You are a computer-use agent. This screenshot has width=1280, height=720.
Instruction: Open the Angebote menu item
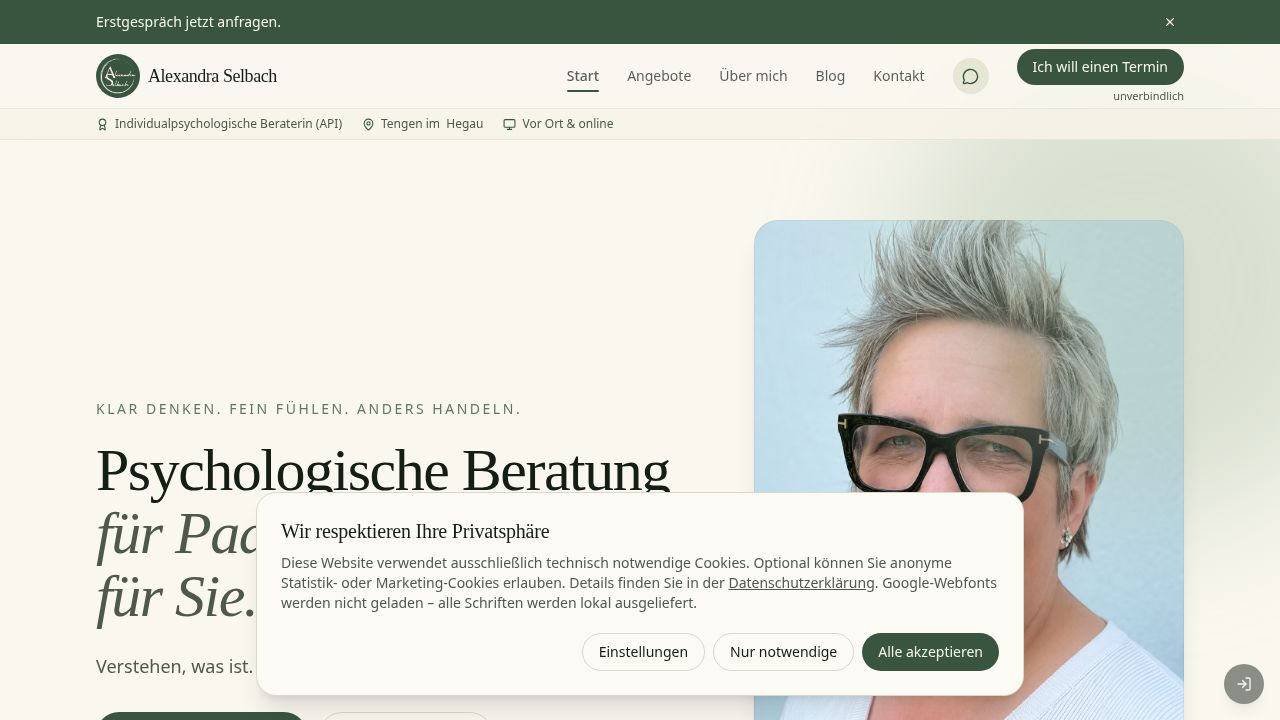[659, 76]
